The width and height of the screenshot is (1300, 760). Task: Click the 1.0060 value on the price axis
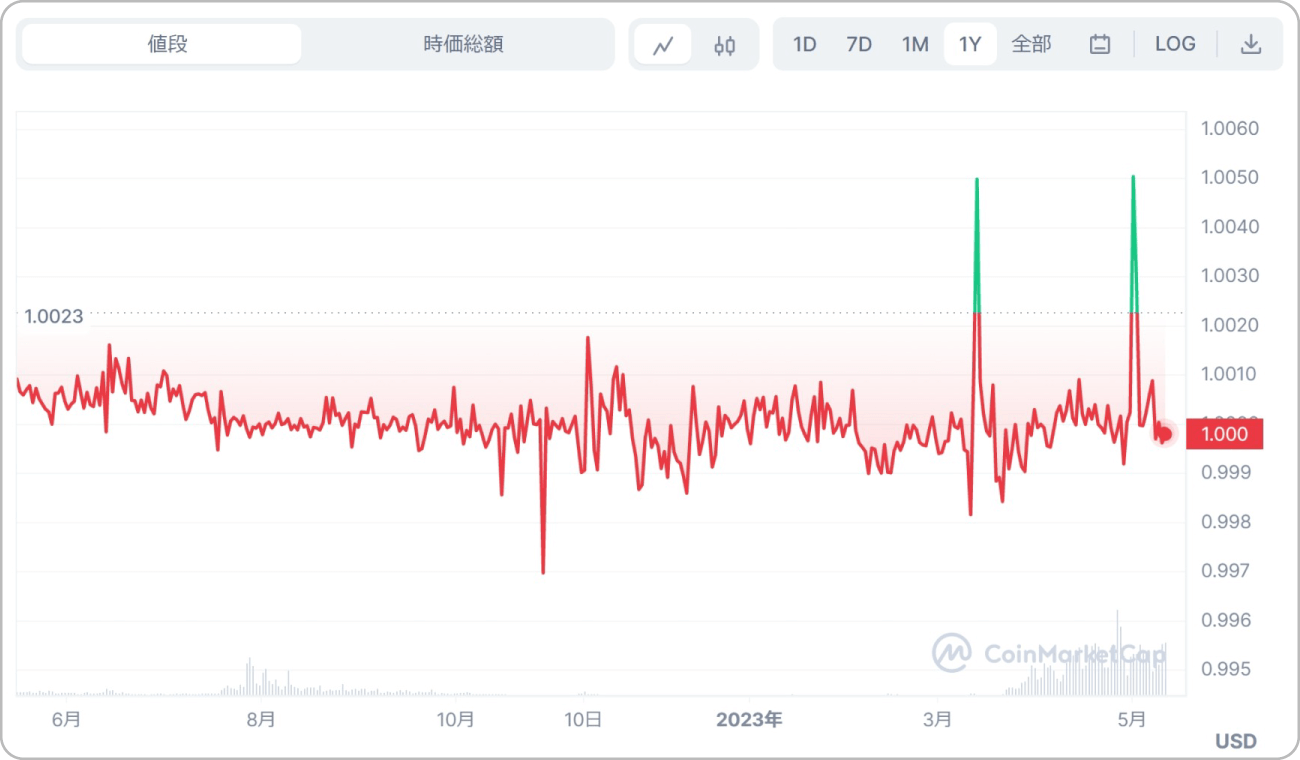(x=1230, y=129)
